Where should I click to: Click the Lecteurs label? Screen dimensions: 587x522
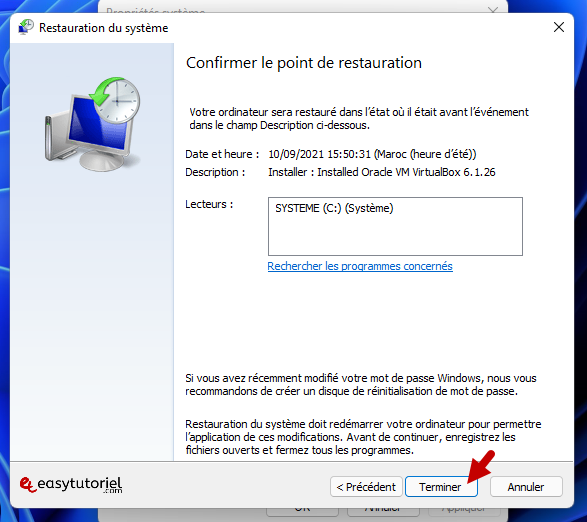pos(209,204)
